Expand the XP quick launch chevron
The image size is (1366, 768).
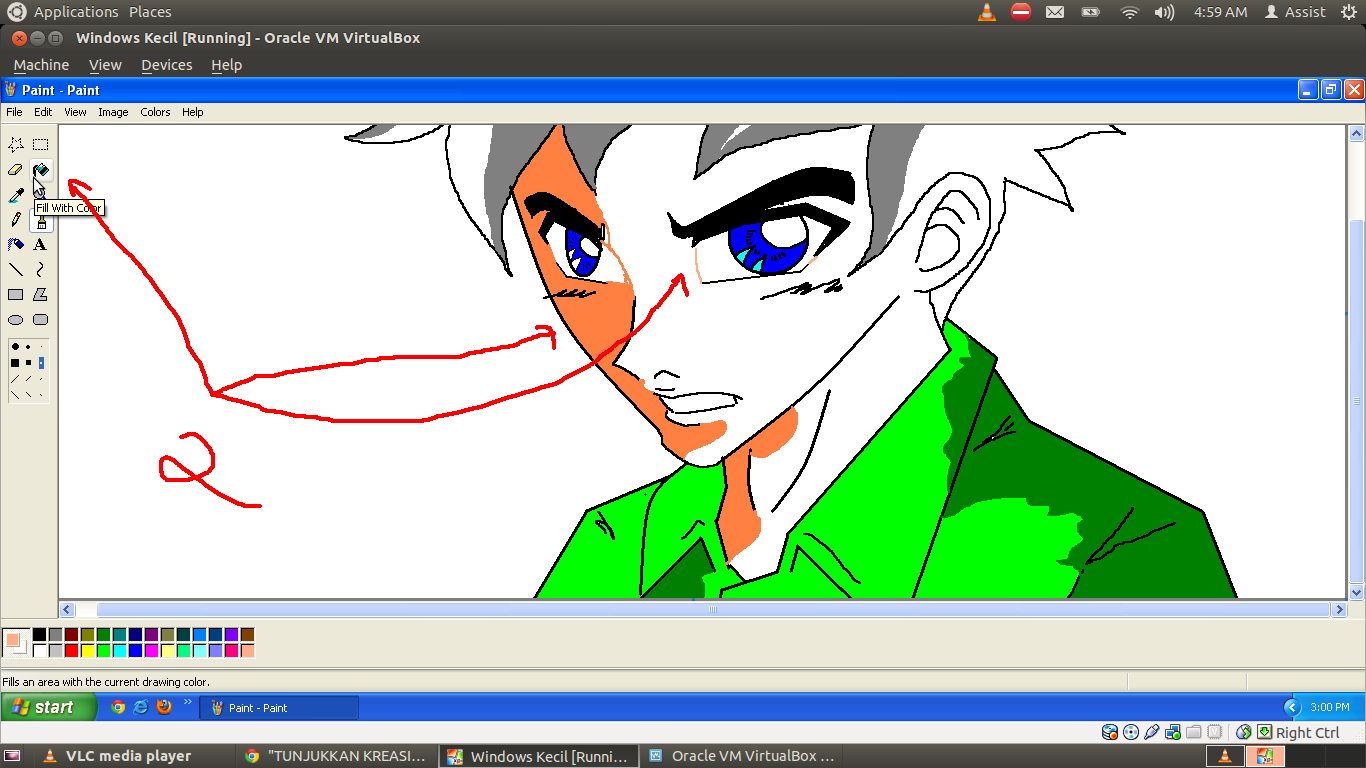(x=186, y=703)
